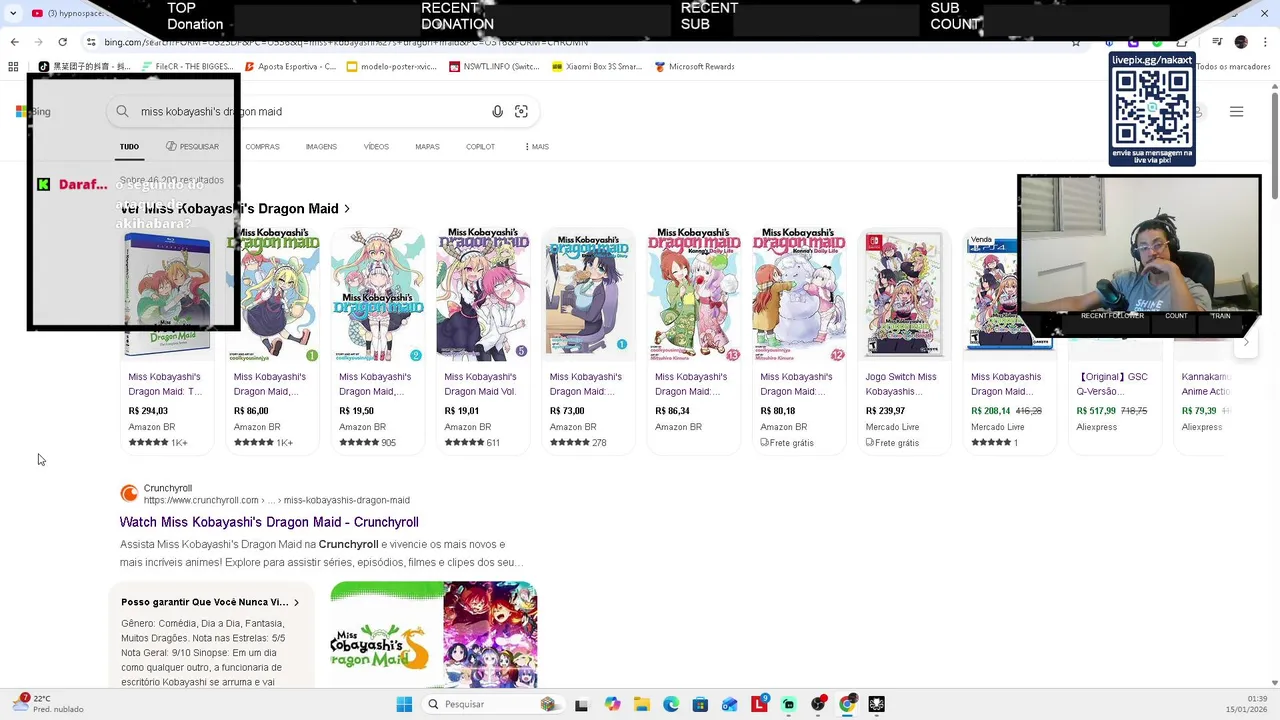1280x720 pixels.
Task: Open the black octopus app on taskbar
Action: click(876, 704)
